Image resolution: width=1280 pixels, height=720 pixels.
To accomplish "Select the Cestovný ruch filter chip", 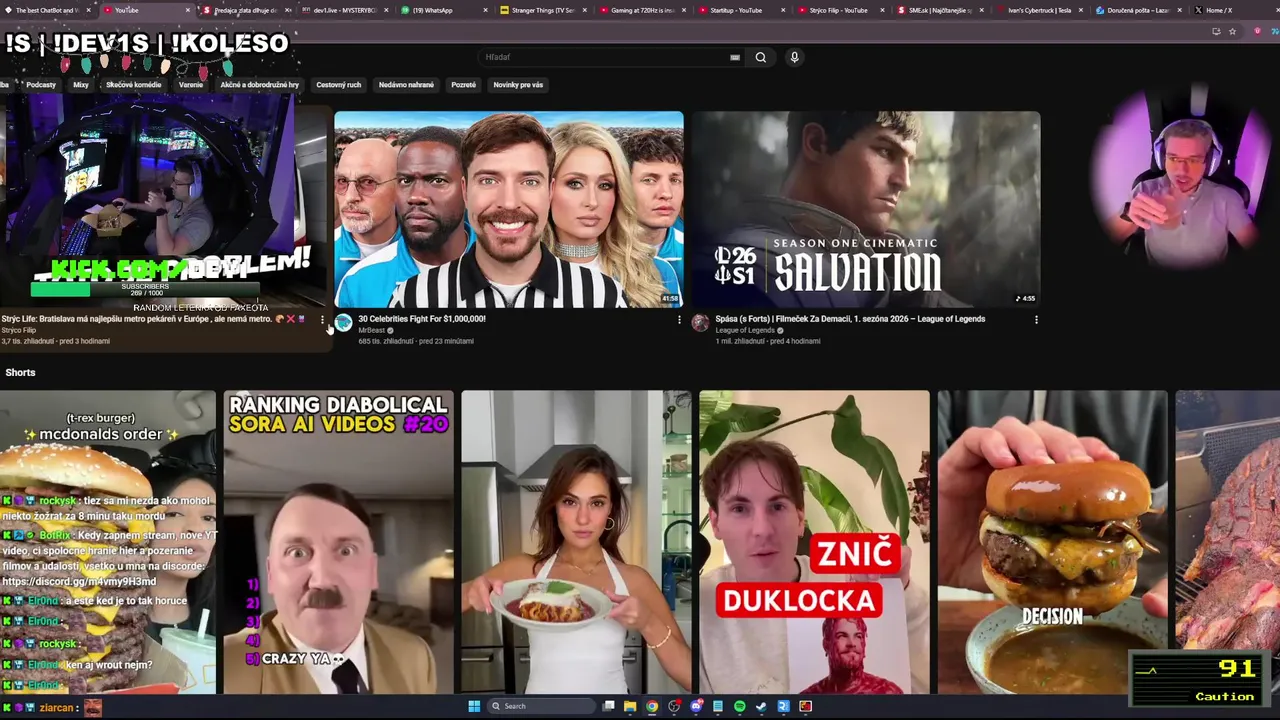I will coord(338,85).
